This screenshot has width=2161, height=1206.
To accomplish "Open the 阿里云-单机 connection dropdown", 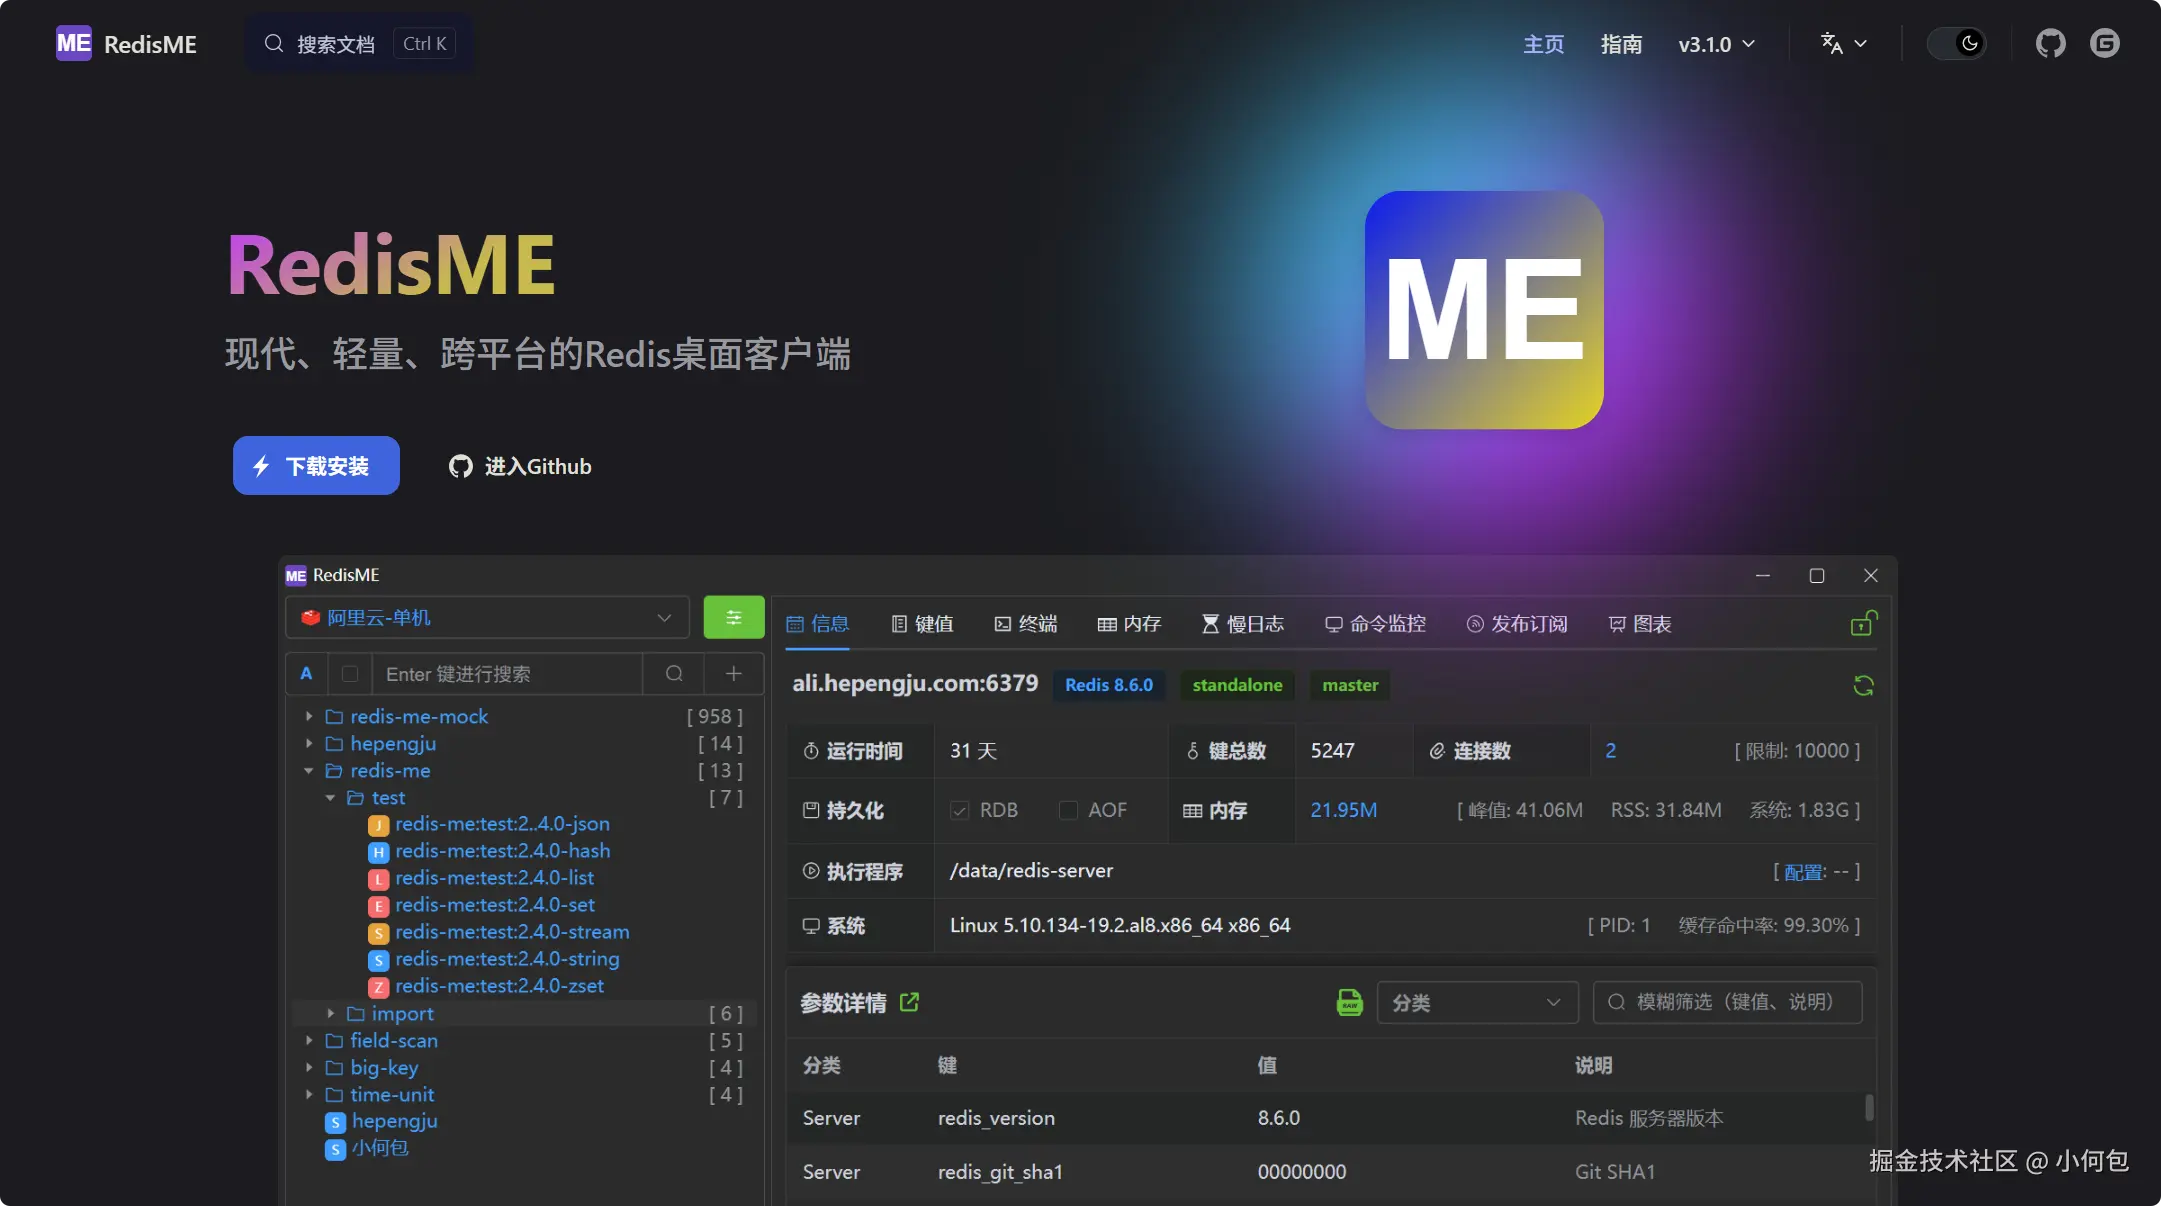I will point(487,617).
